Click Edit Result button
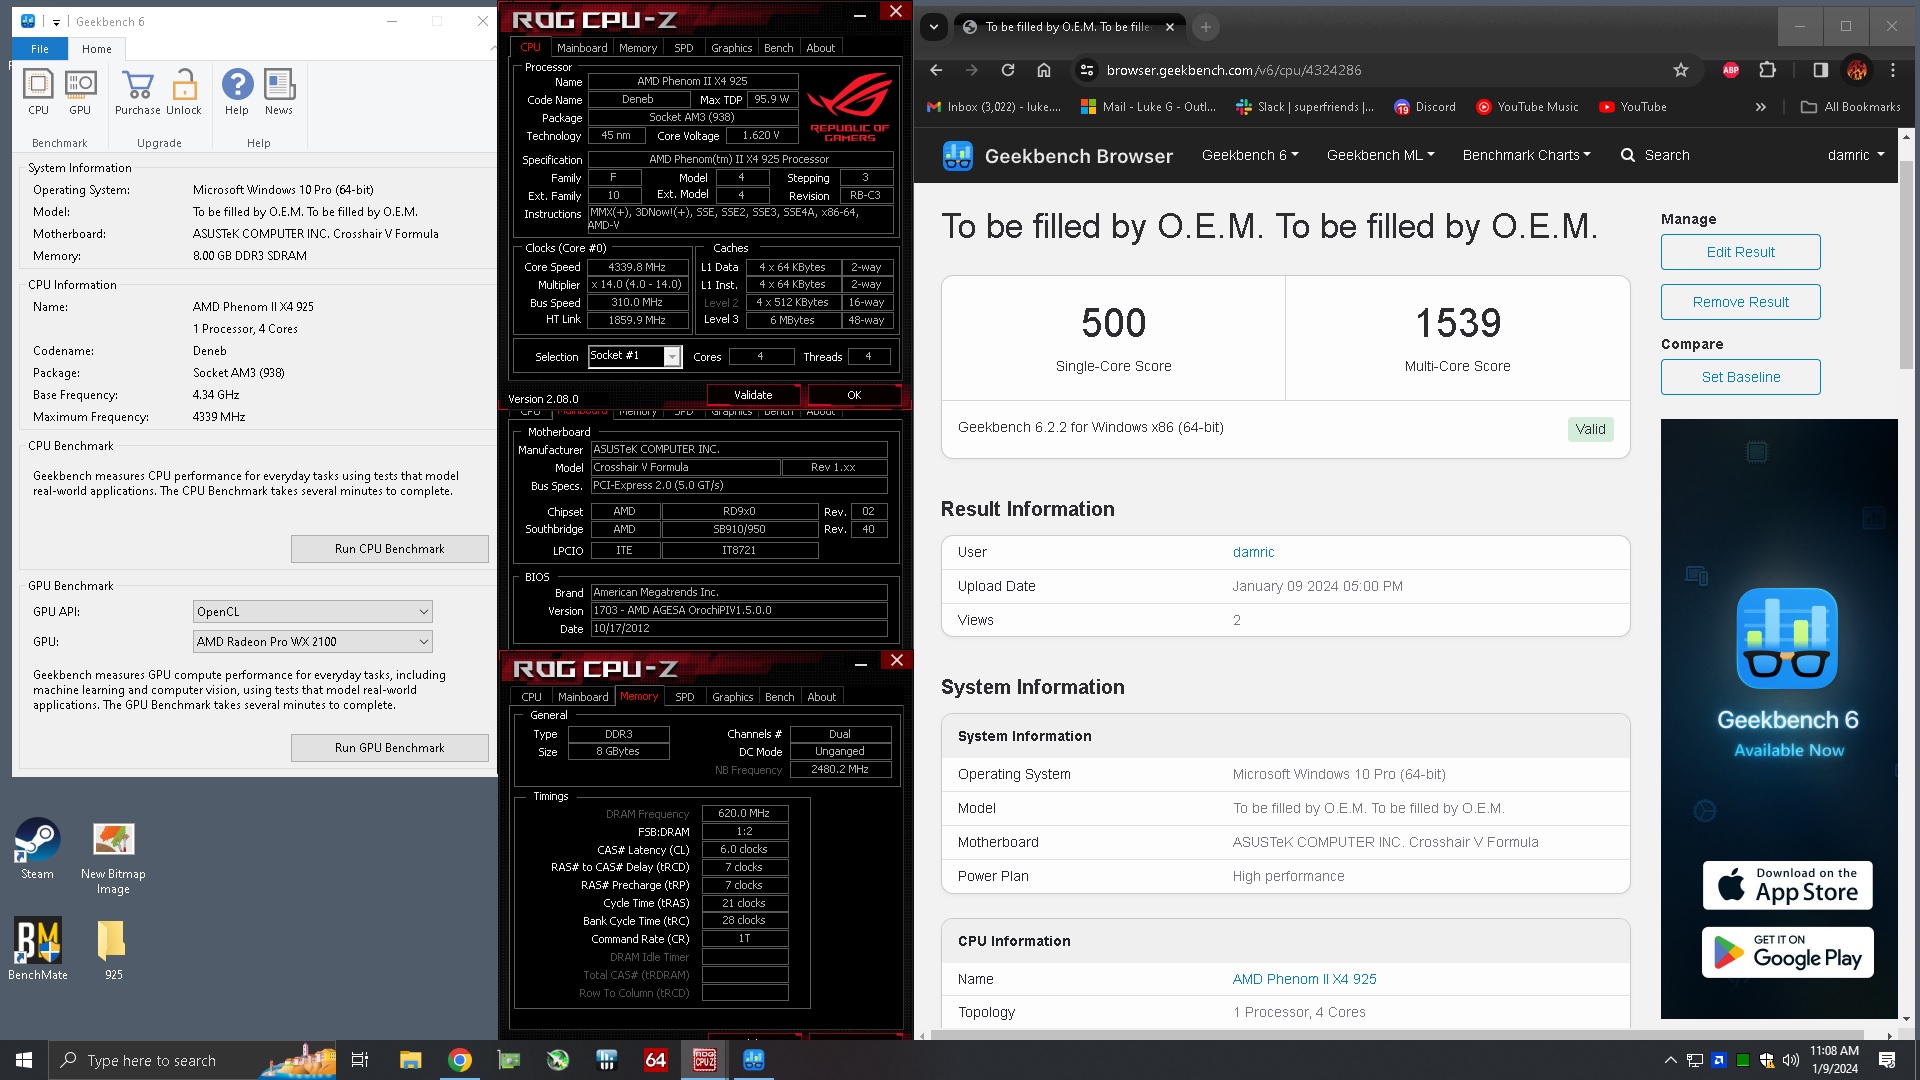1920x1080 pixels. tap(1741, 252)
